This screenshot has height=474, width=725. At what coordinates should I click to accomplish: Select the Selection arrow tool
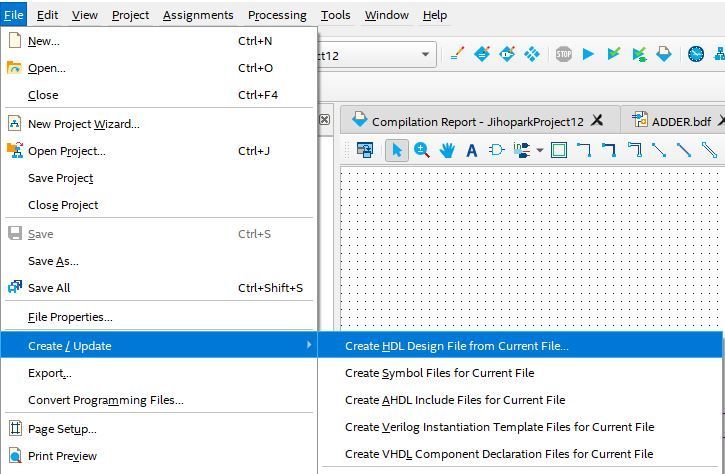[397, 150]
